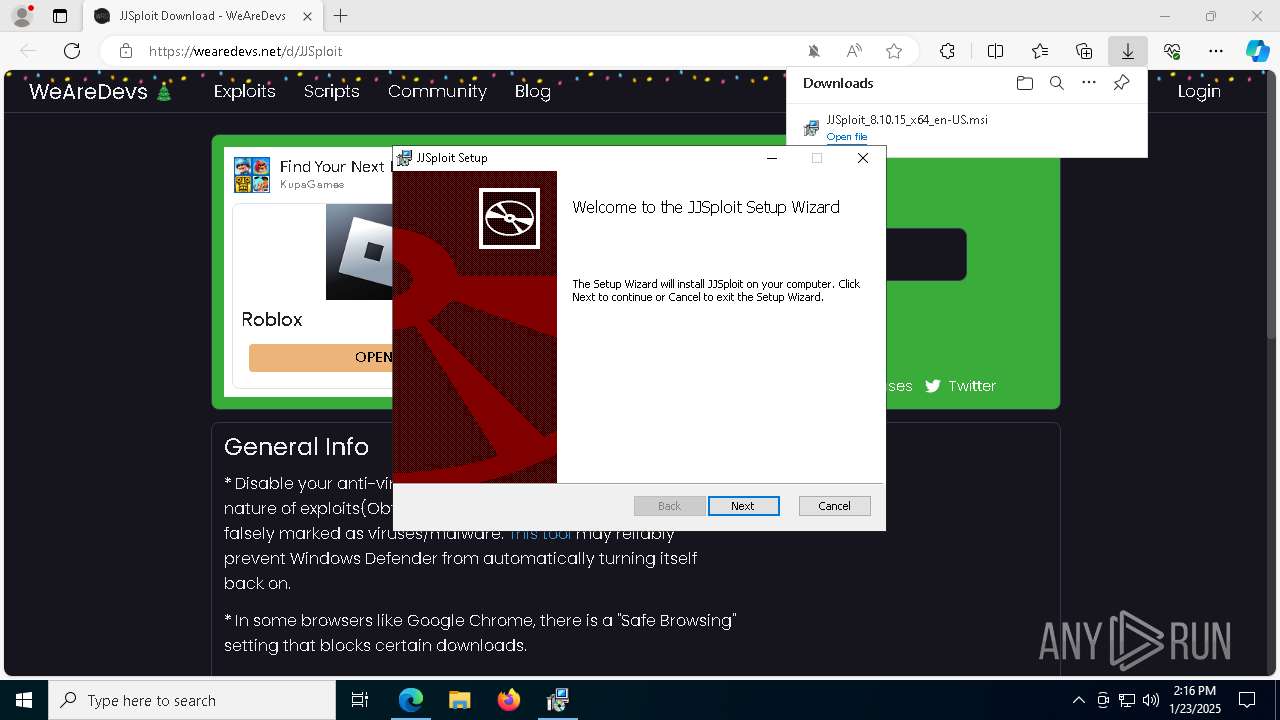Click the Windows Start button

pyautogui.click(x=23, y=700)
